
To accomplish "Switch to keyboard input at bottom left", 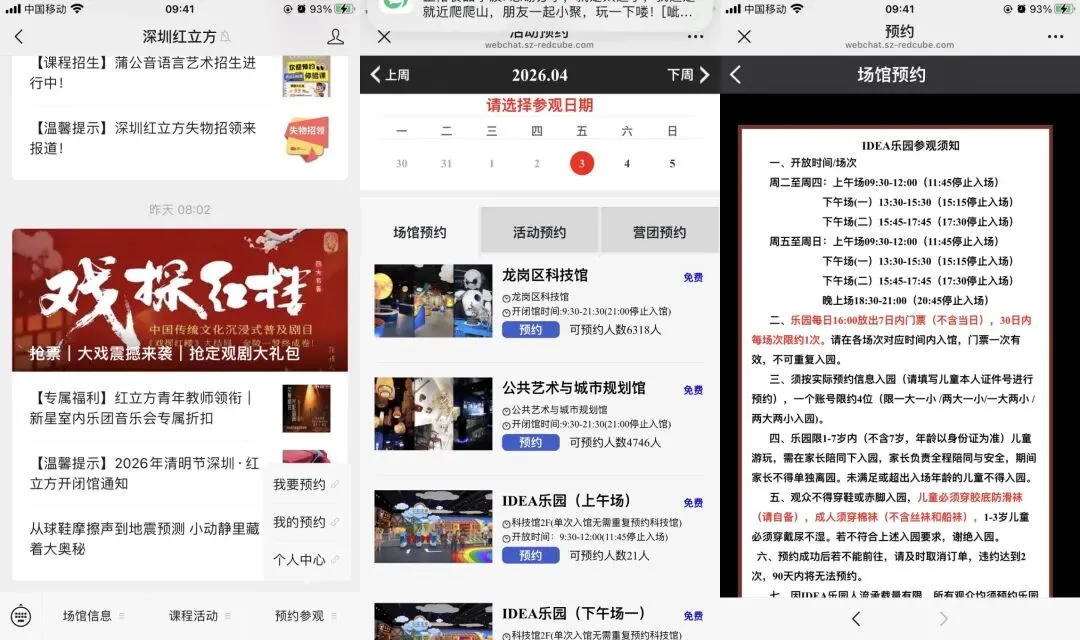I will (x=21, y=615).
